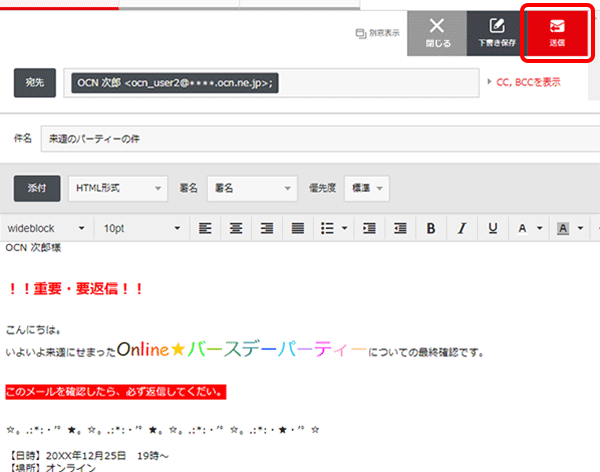The image size is (600, 472).
Task: Click the 下書き保存 save draft button
Action: point(497,33)
